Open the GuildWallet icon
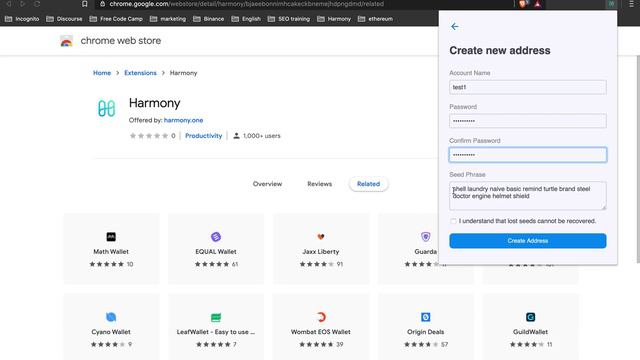 click(531, 317)
